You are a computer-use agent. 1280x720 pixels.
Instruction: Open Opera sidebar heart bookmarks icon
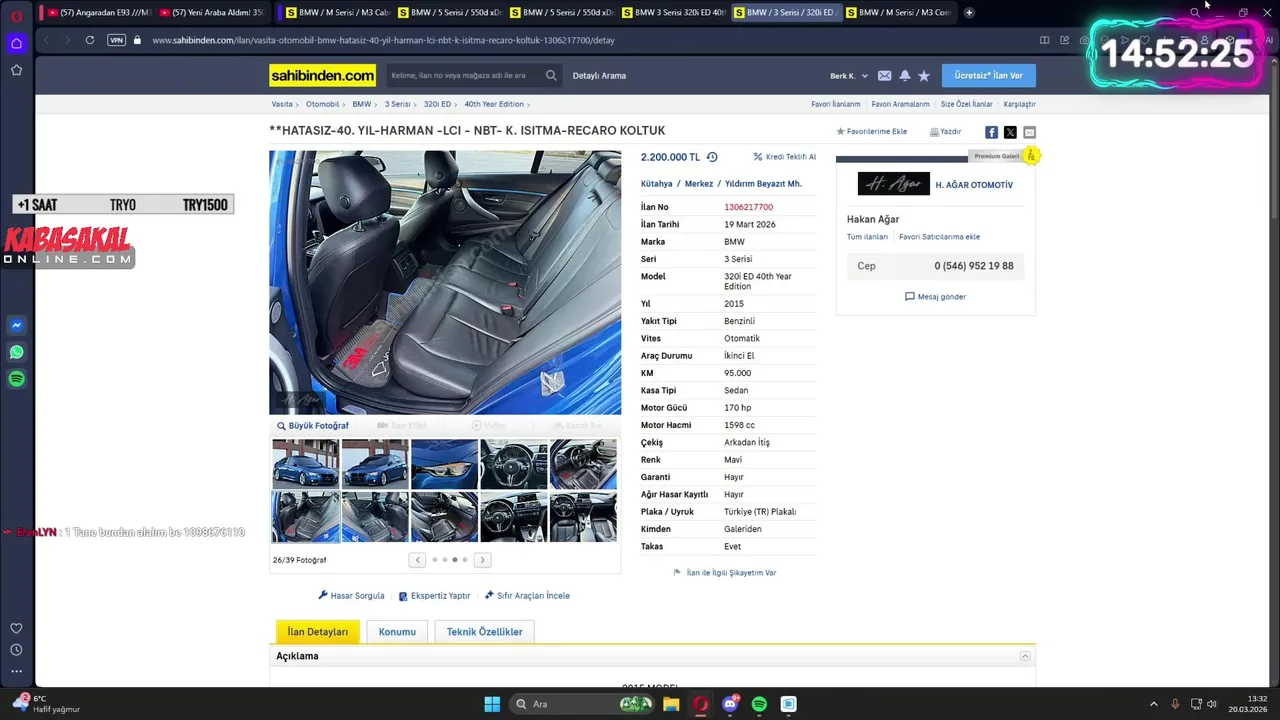[x=16, y=628]
